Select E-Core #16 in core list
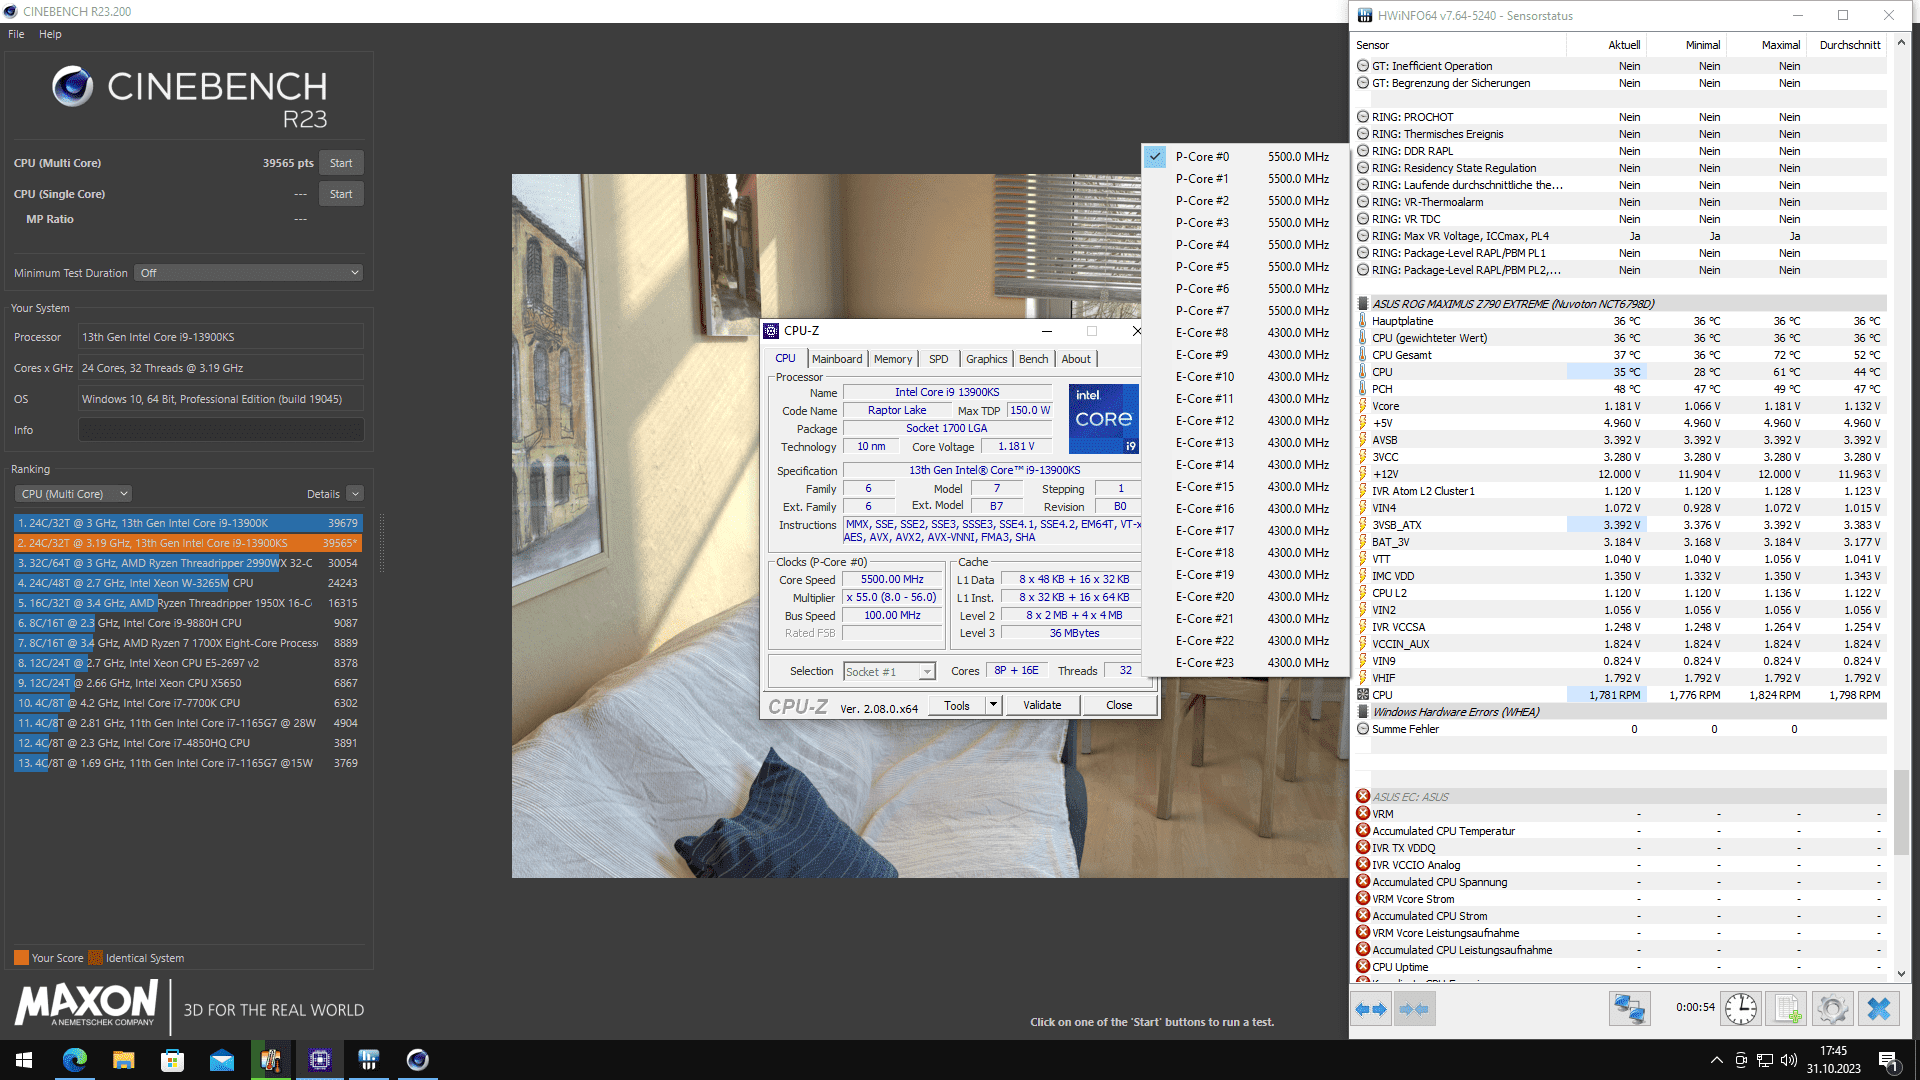The width and height of the screenshot is (1920, 1080). coord(1245,509)
